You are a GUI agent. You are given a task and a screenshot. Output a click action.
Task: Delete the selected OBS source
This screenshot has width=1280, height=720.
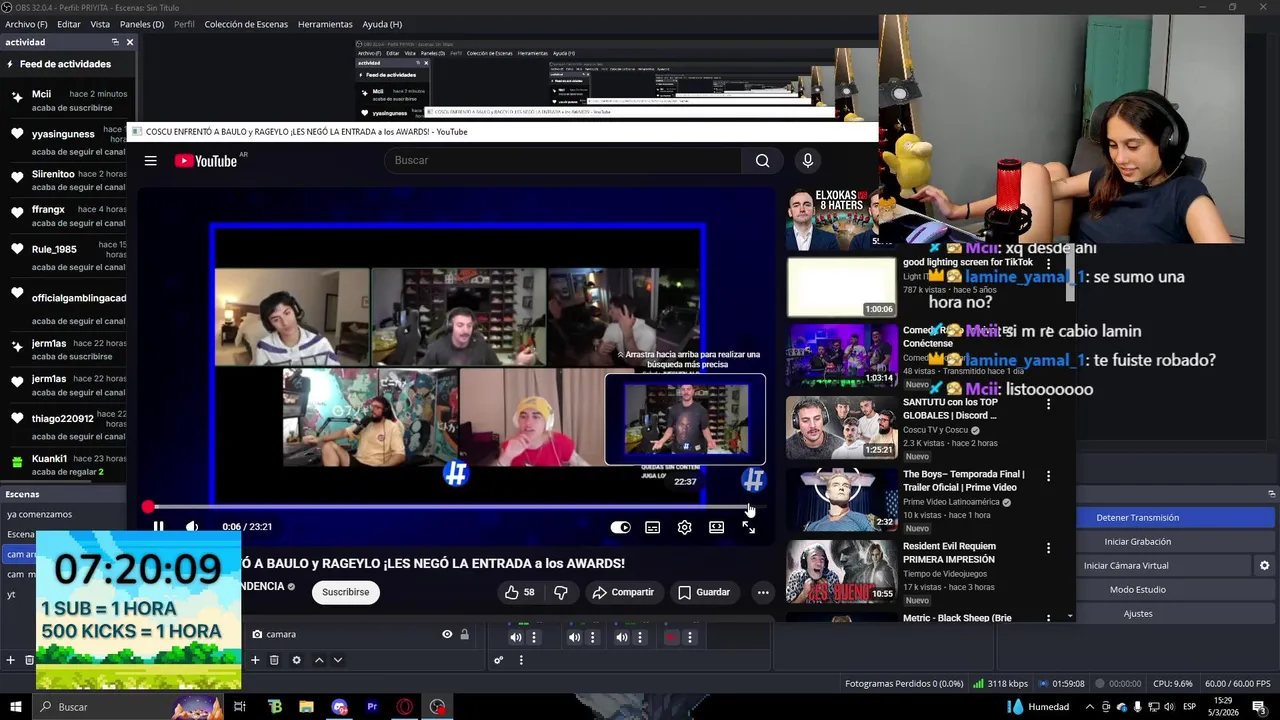[x=274, y=660]
